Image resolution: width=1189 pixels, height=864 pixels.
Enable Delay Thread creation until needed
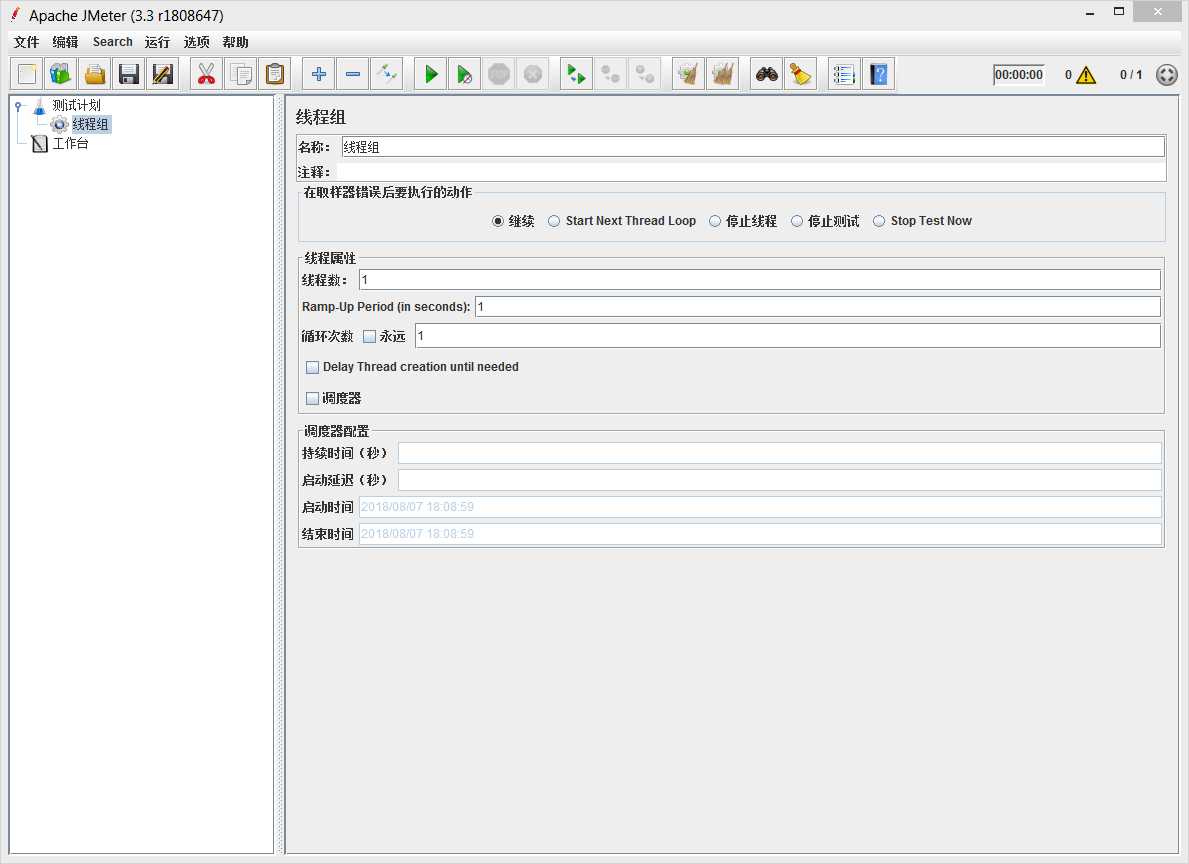pyautogui.click(x=312, y=368)
